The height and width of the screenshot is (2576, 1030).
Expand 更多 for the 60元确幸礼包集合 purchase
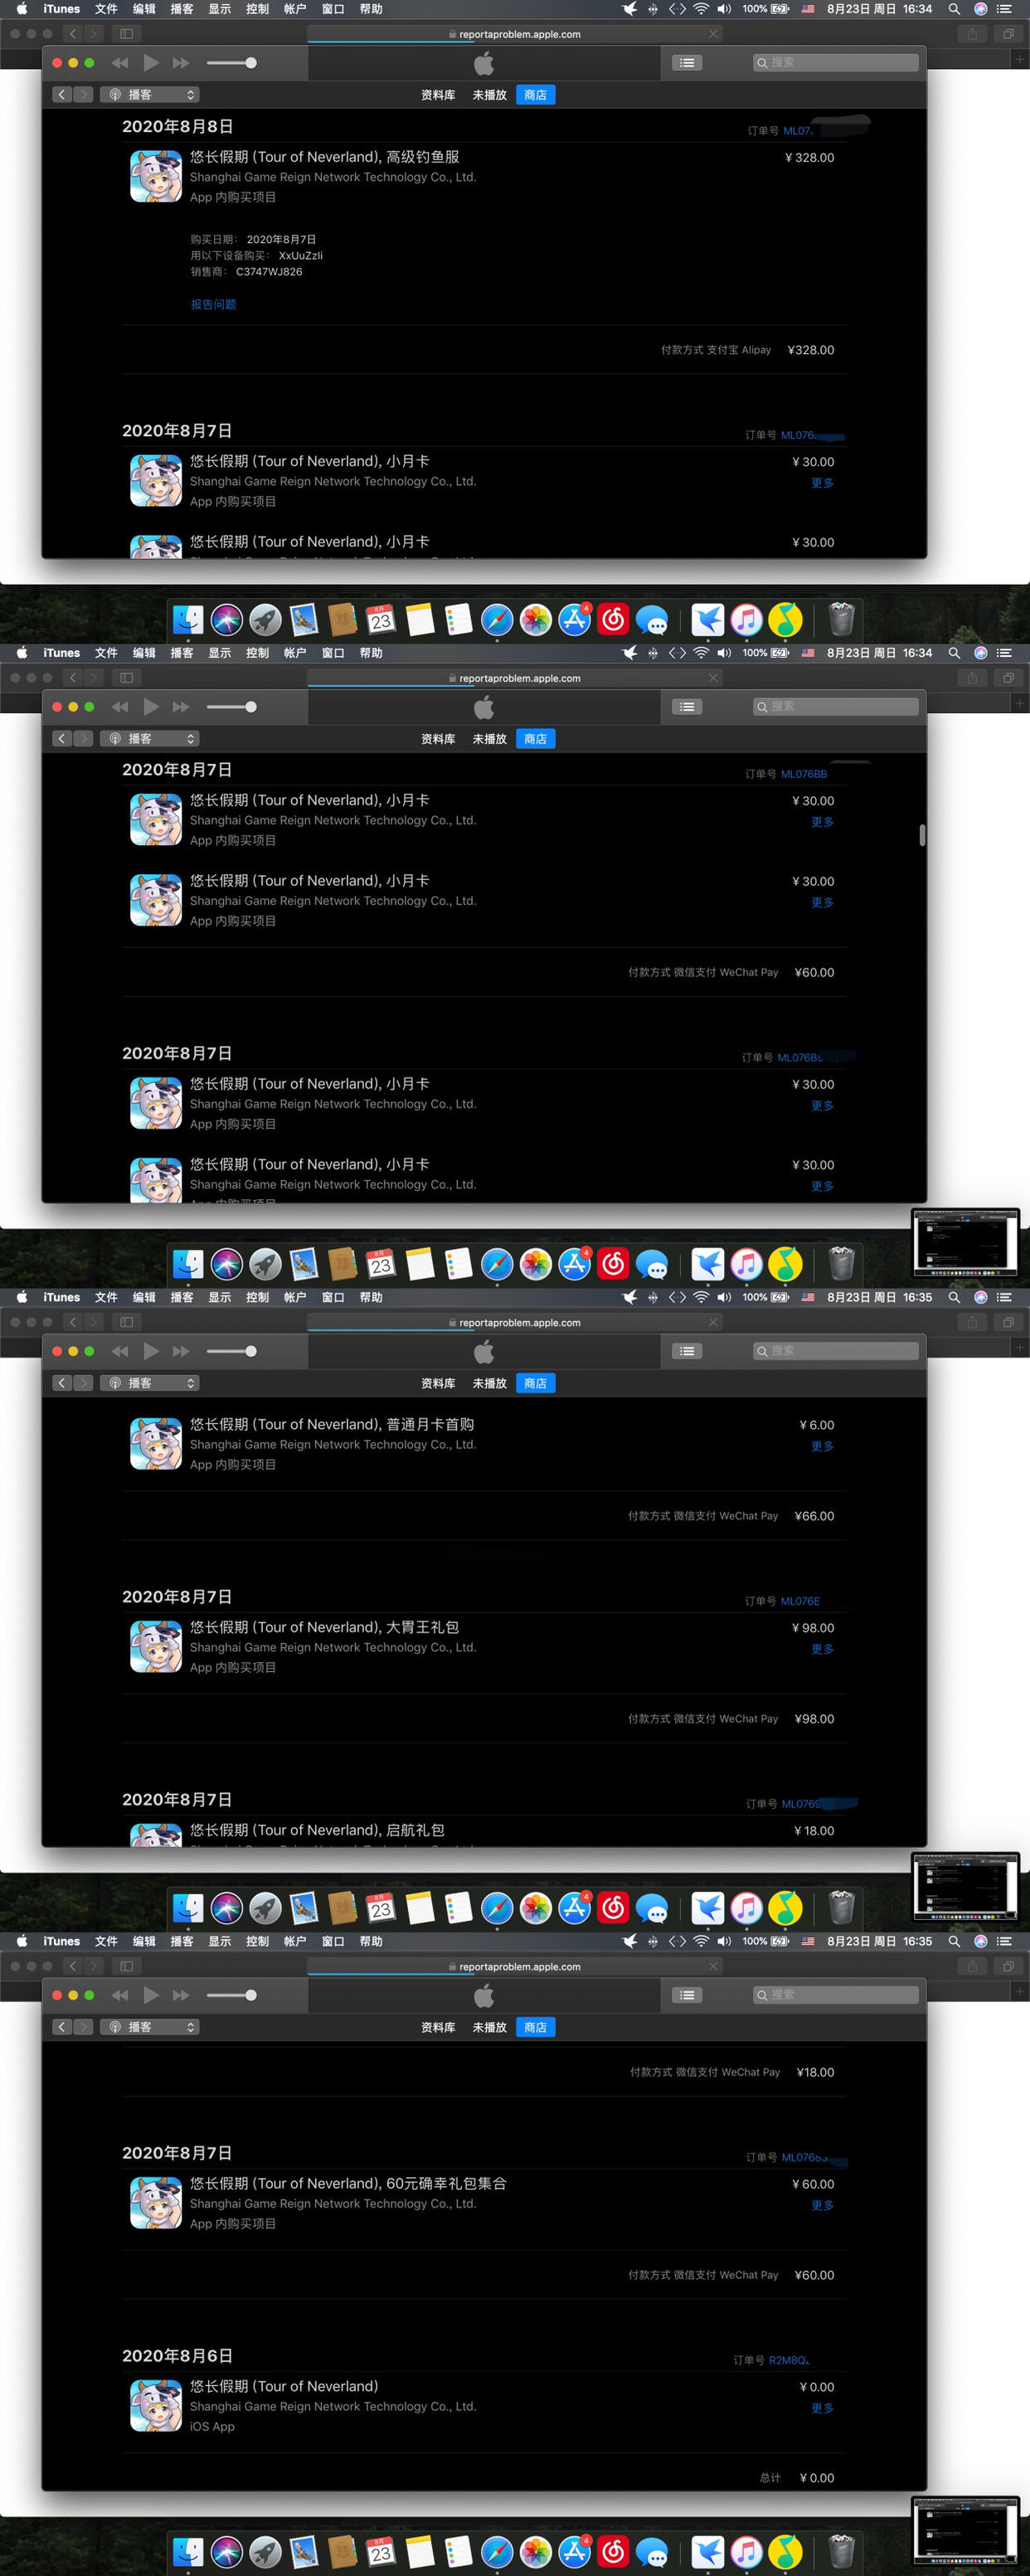pyautogui.click(x=822, y=2205)
